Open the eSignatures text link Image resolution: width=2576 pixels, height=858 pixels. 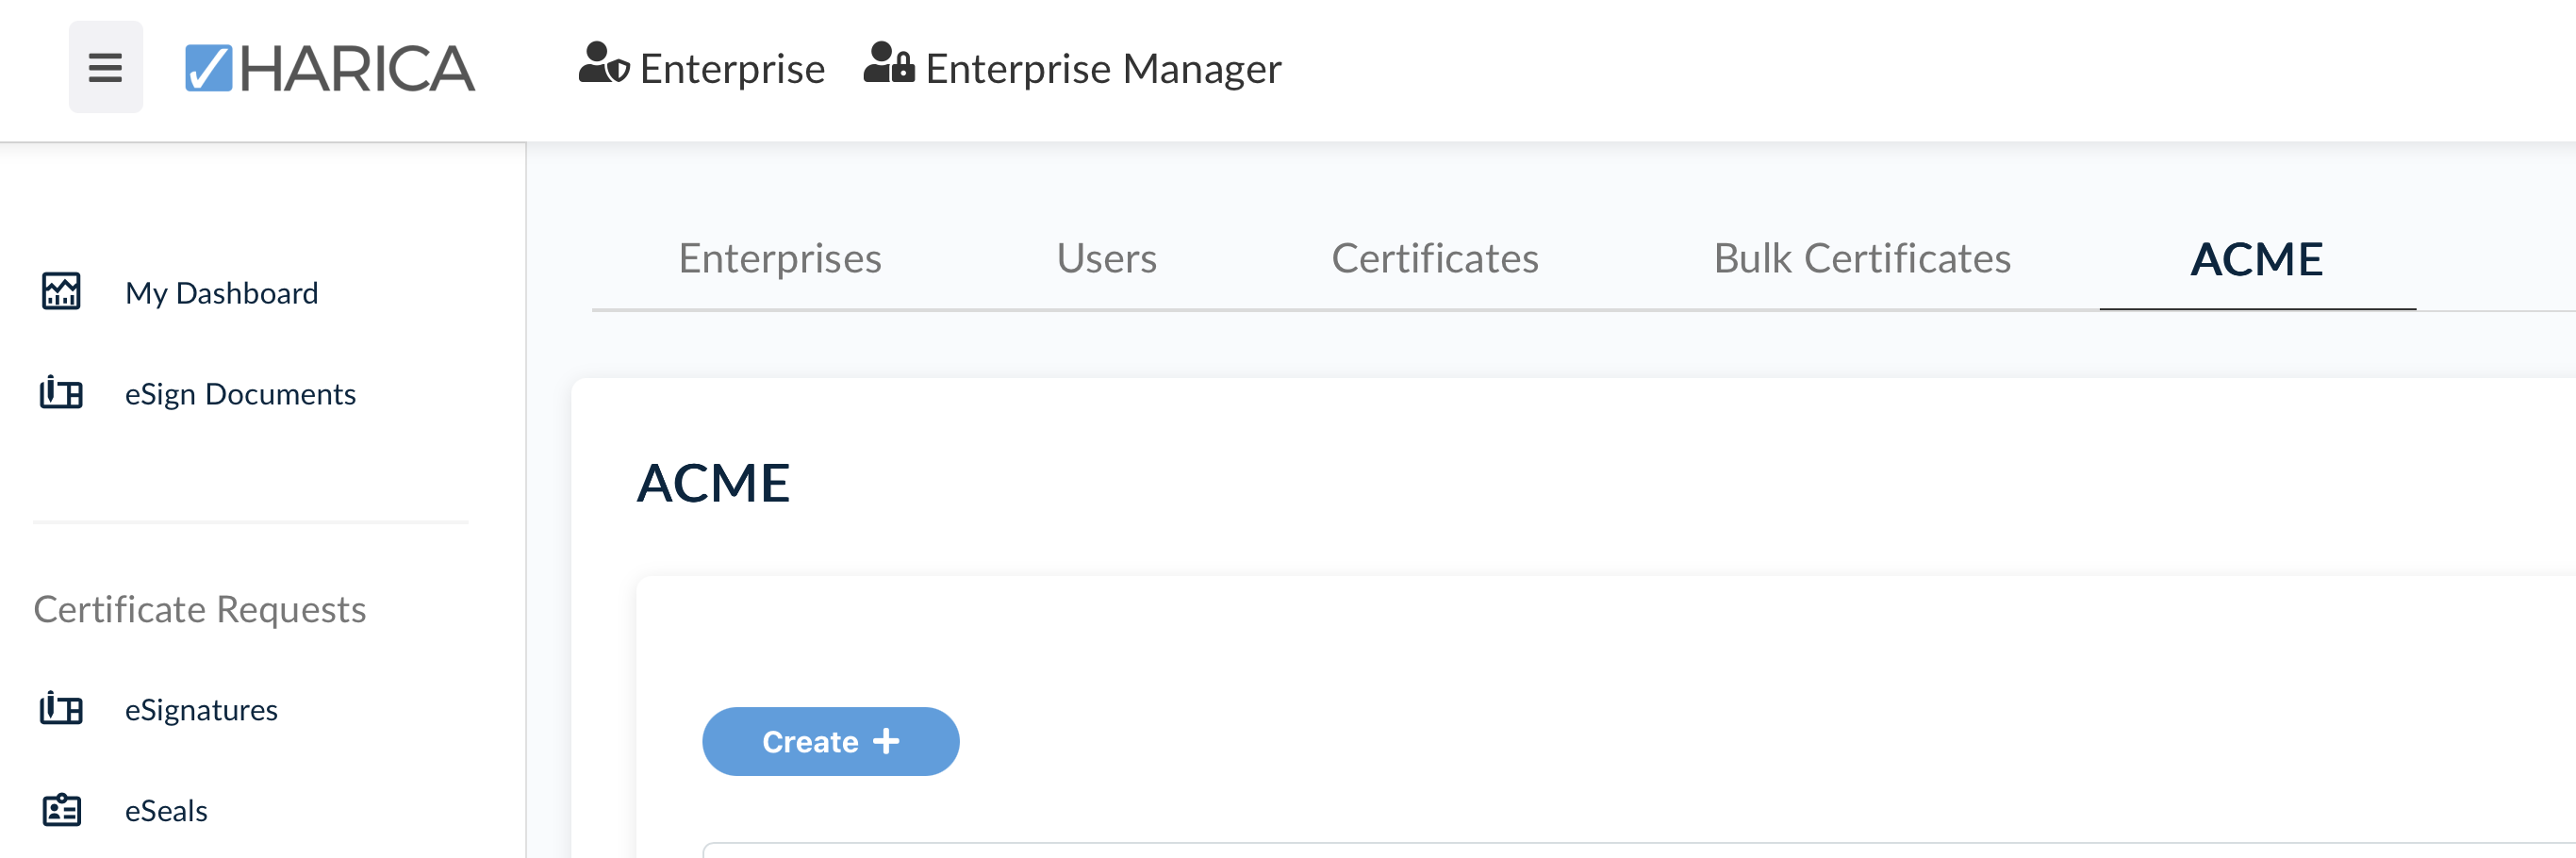(x=201, y=710)
